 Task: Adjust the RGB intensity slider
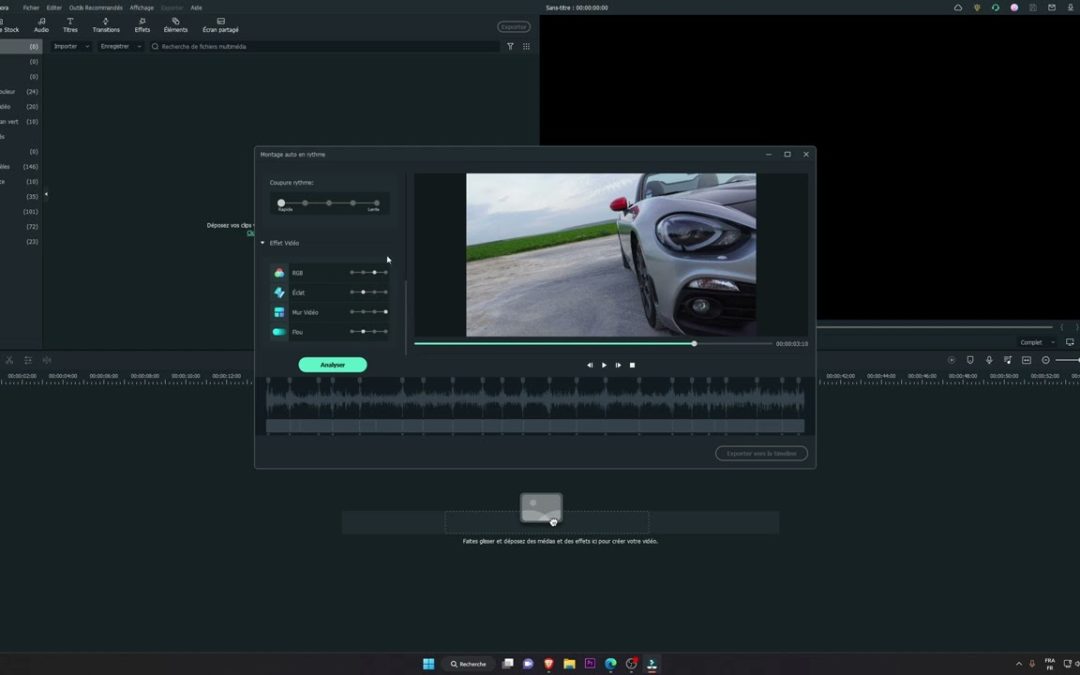[368, 273]
